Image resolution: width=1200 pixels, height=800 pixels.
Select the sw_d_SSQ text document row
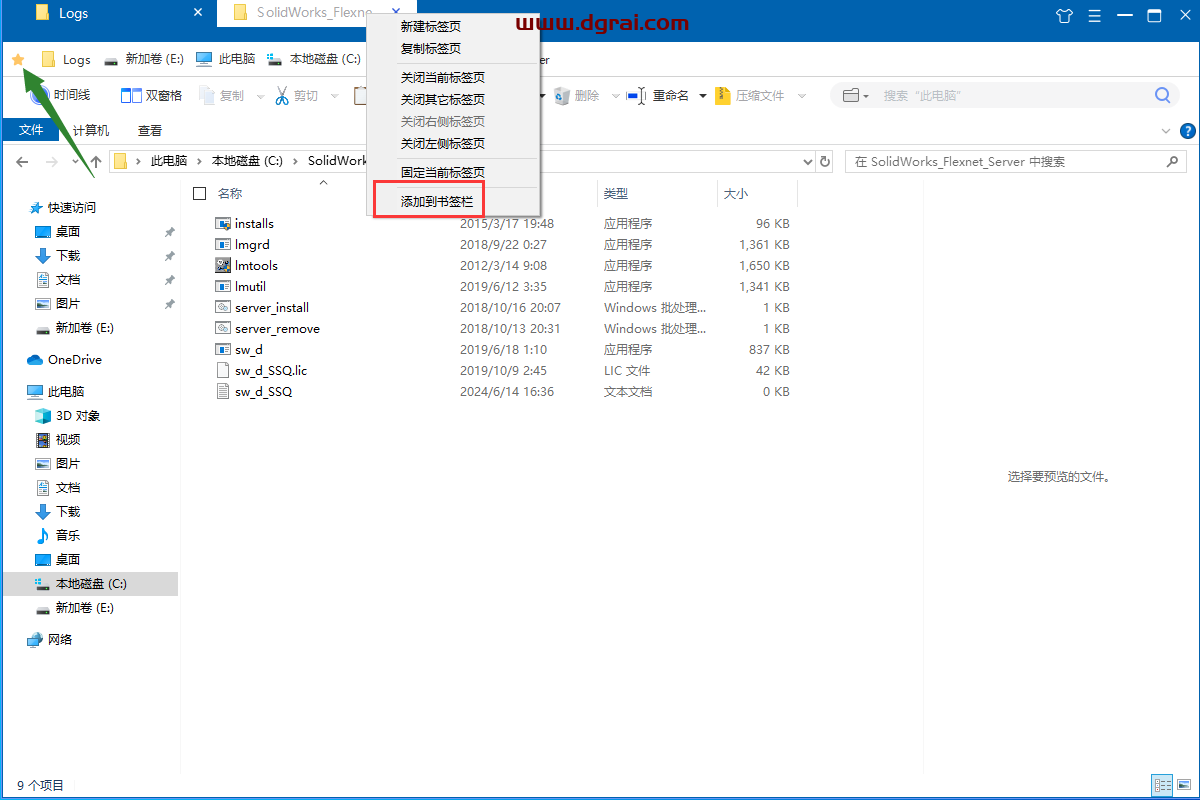[x=503, y=392]
